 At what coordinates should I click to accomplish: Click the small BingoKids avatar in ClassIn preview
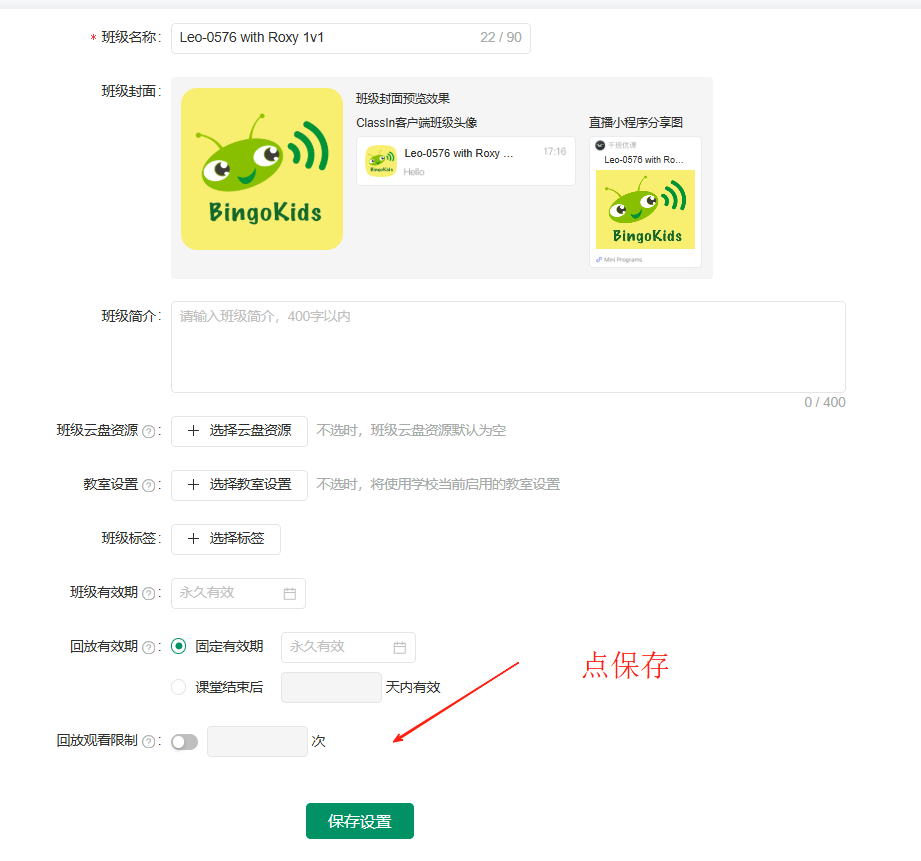381,161
